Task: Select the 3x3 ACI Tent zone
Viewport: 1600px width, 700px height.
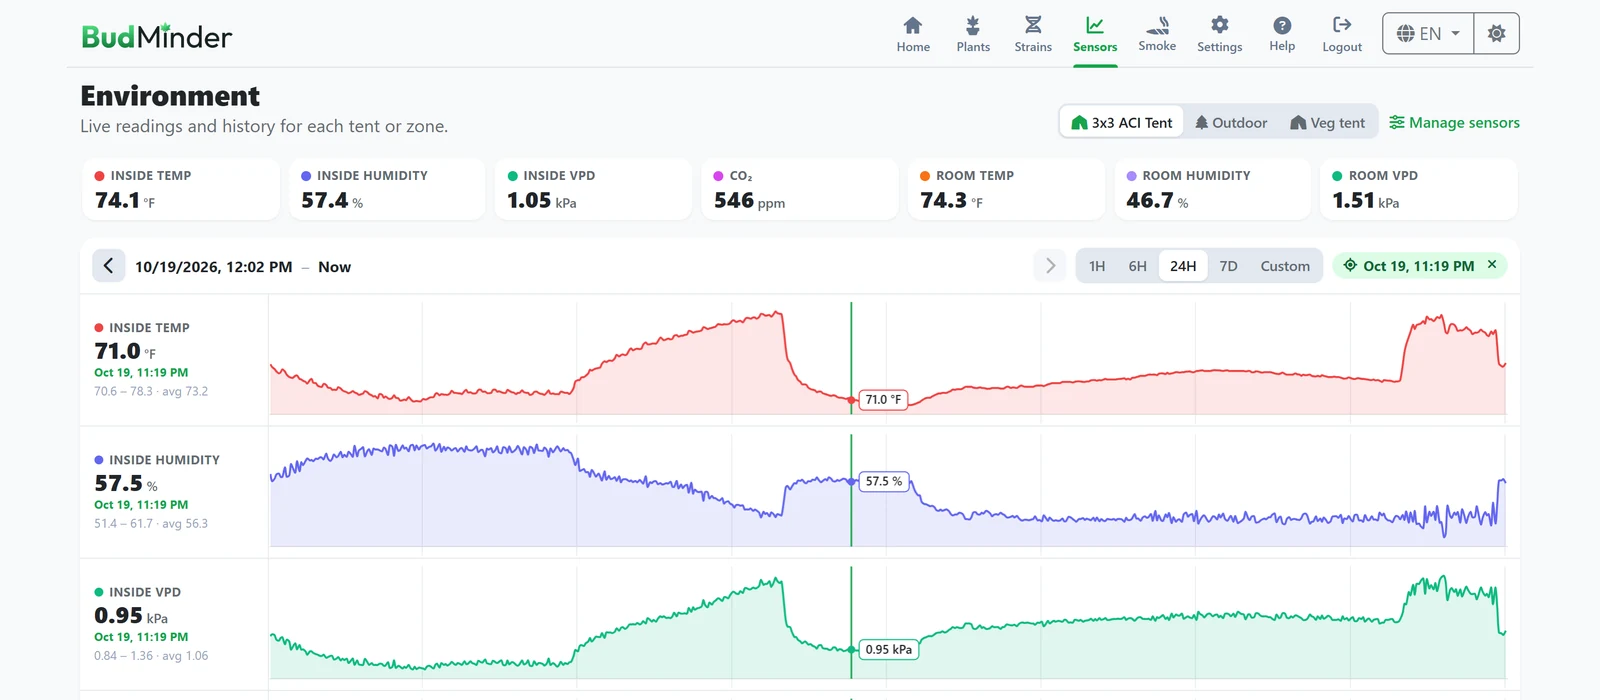Action: tap(1121, 123)
